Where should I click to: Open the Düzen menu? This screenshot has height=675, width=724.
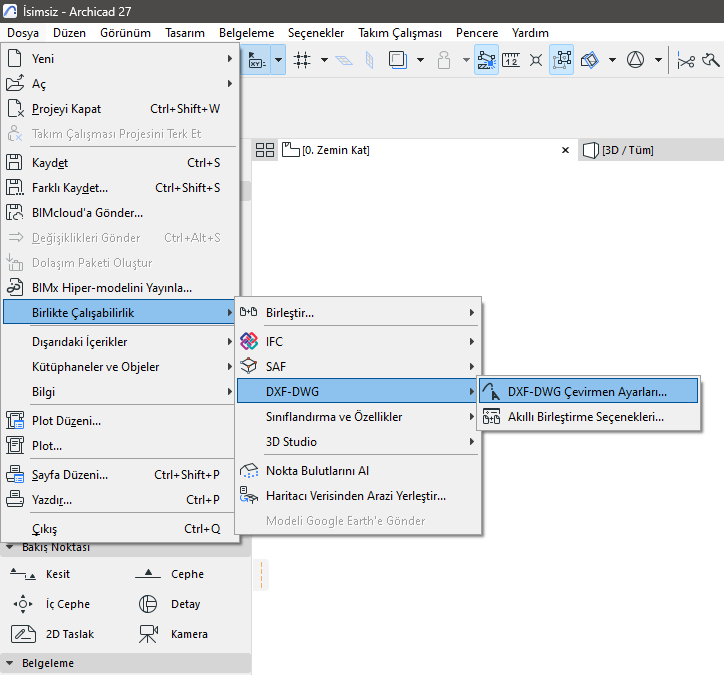(x=69, y=33)
